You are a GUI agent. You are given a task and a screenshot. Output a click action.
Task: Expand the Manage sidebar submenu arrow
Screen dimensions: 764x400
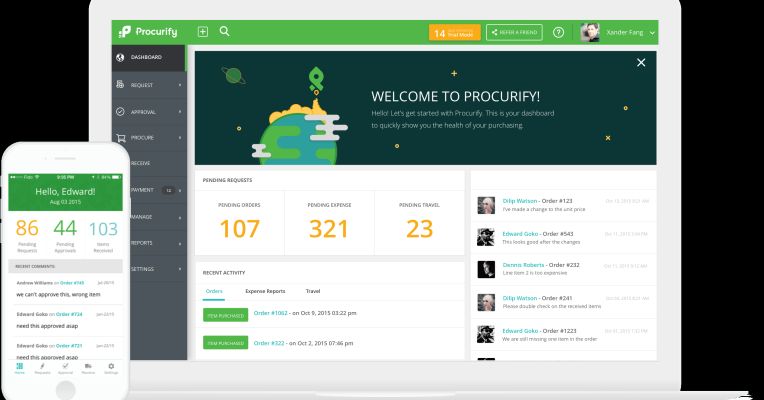click(x=180, y=217)
